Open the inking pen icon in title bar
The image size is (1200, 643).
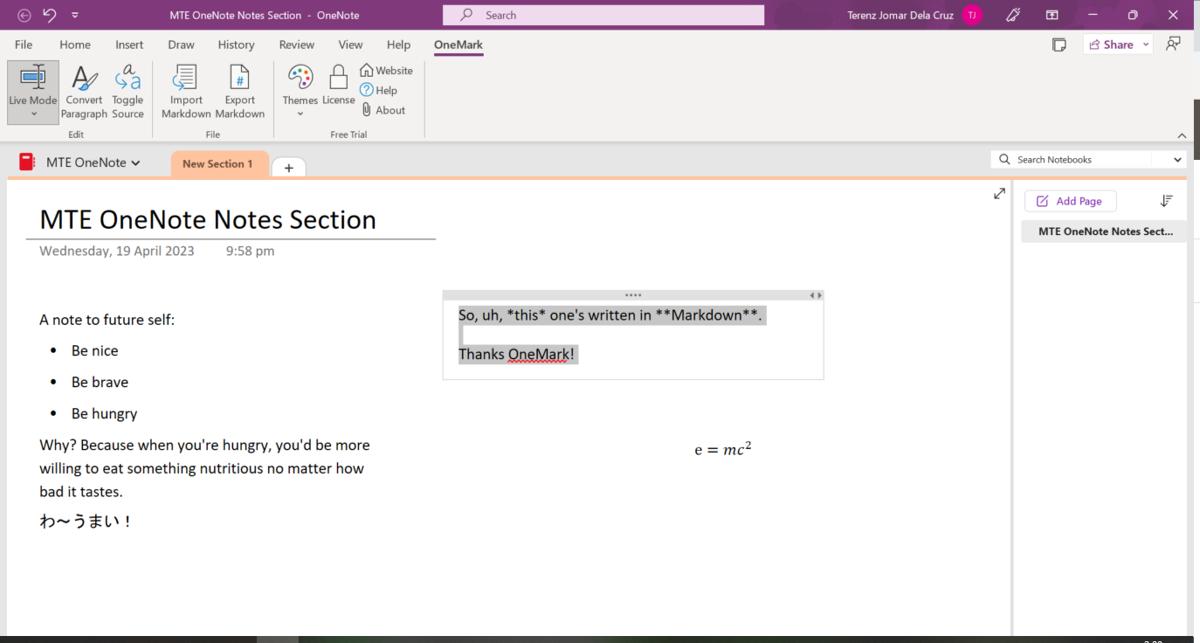pyautogui.click(x=1012, y=15)
